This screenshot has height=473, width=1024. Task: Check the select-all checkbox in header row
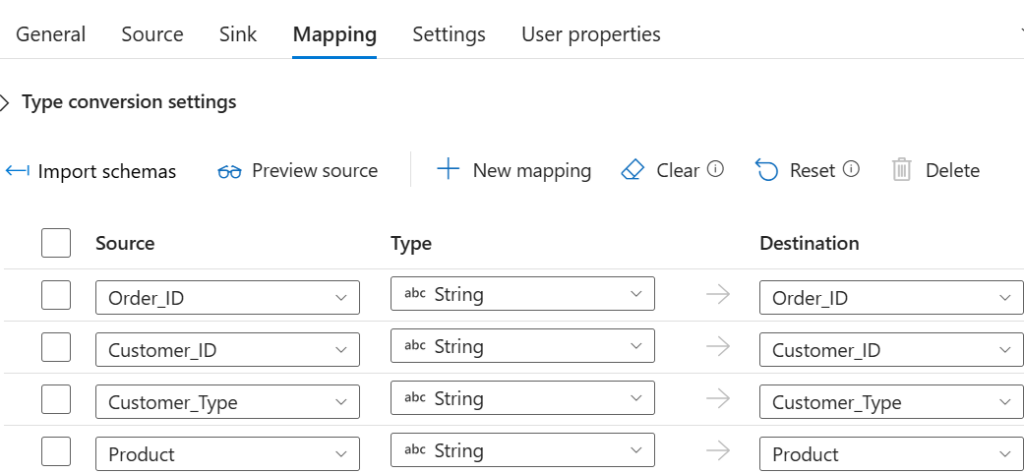[56, 243]
